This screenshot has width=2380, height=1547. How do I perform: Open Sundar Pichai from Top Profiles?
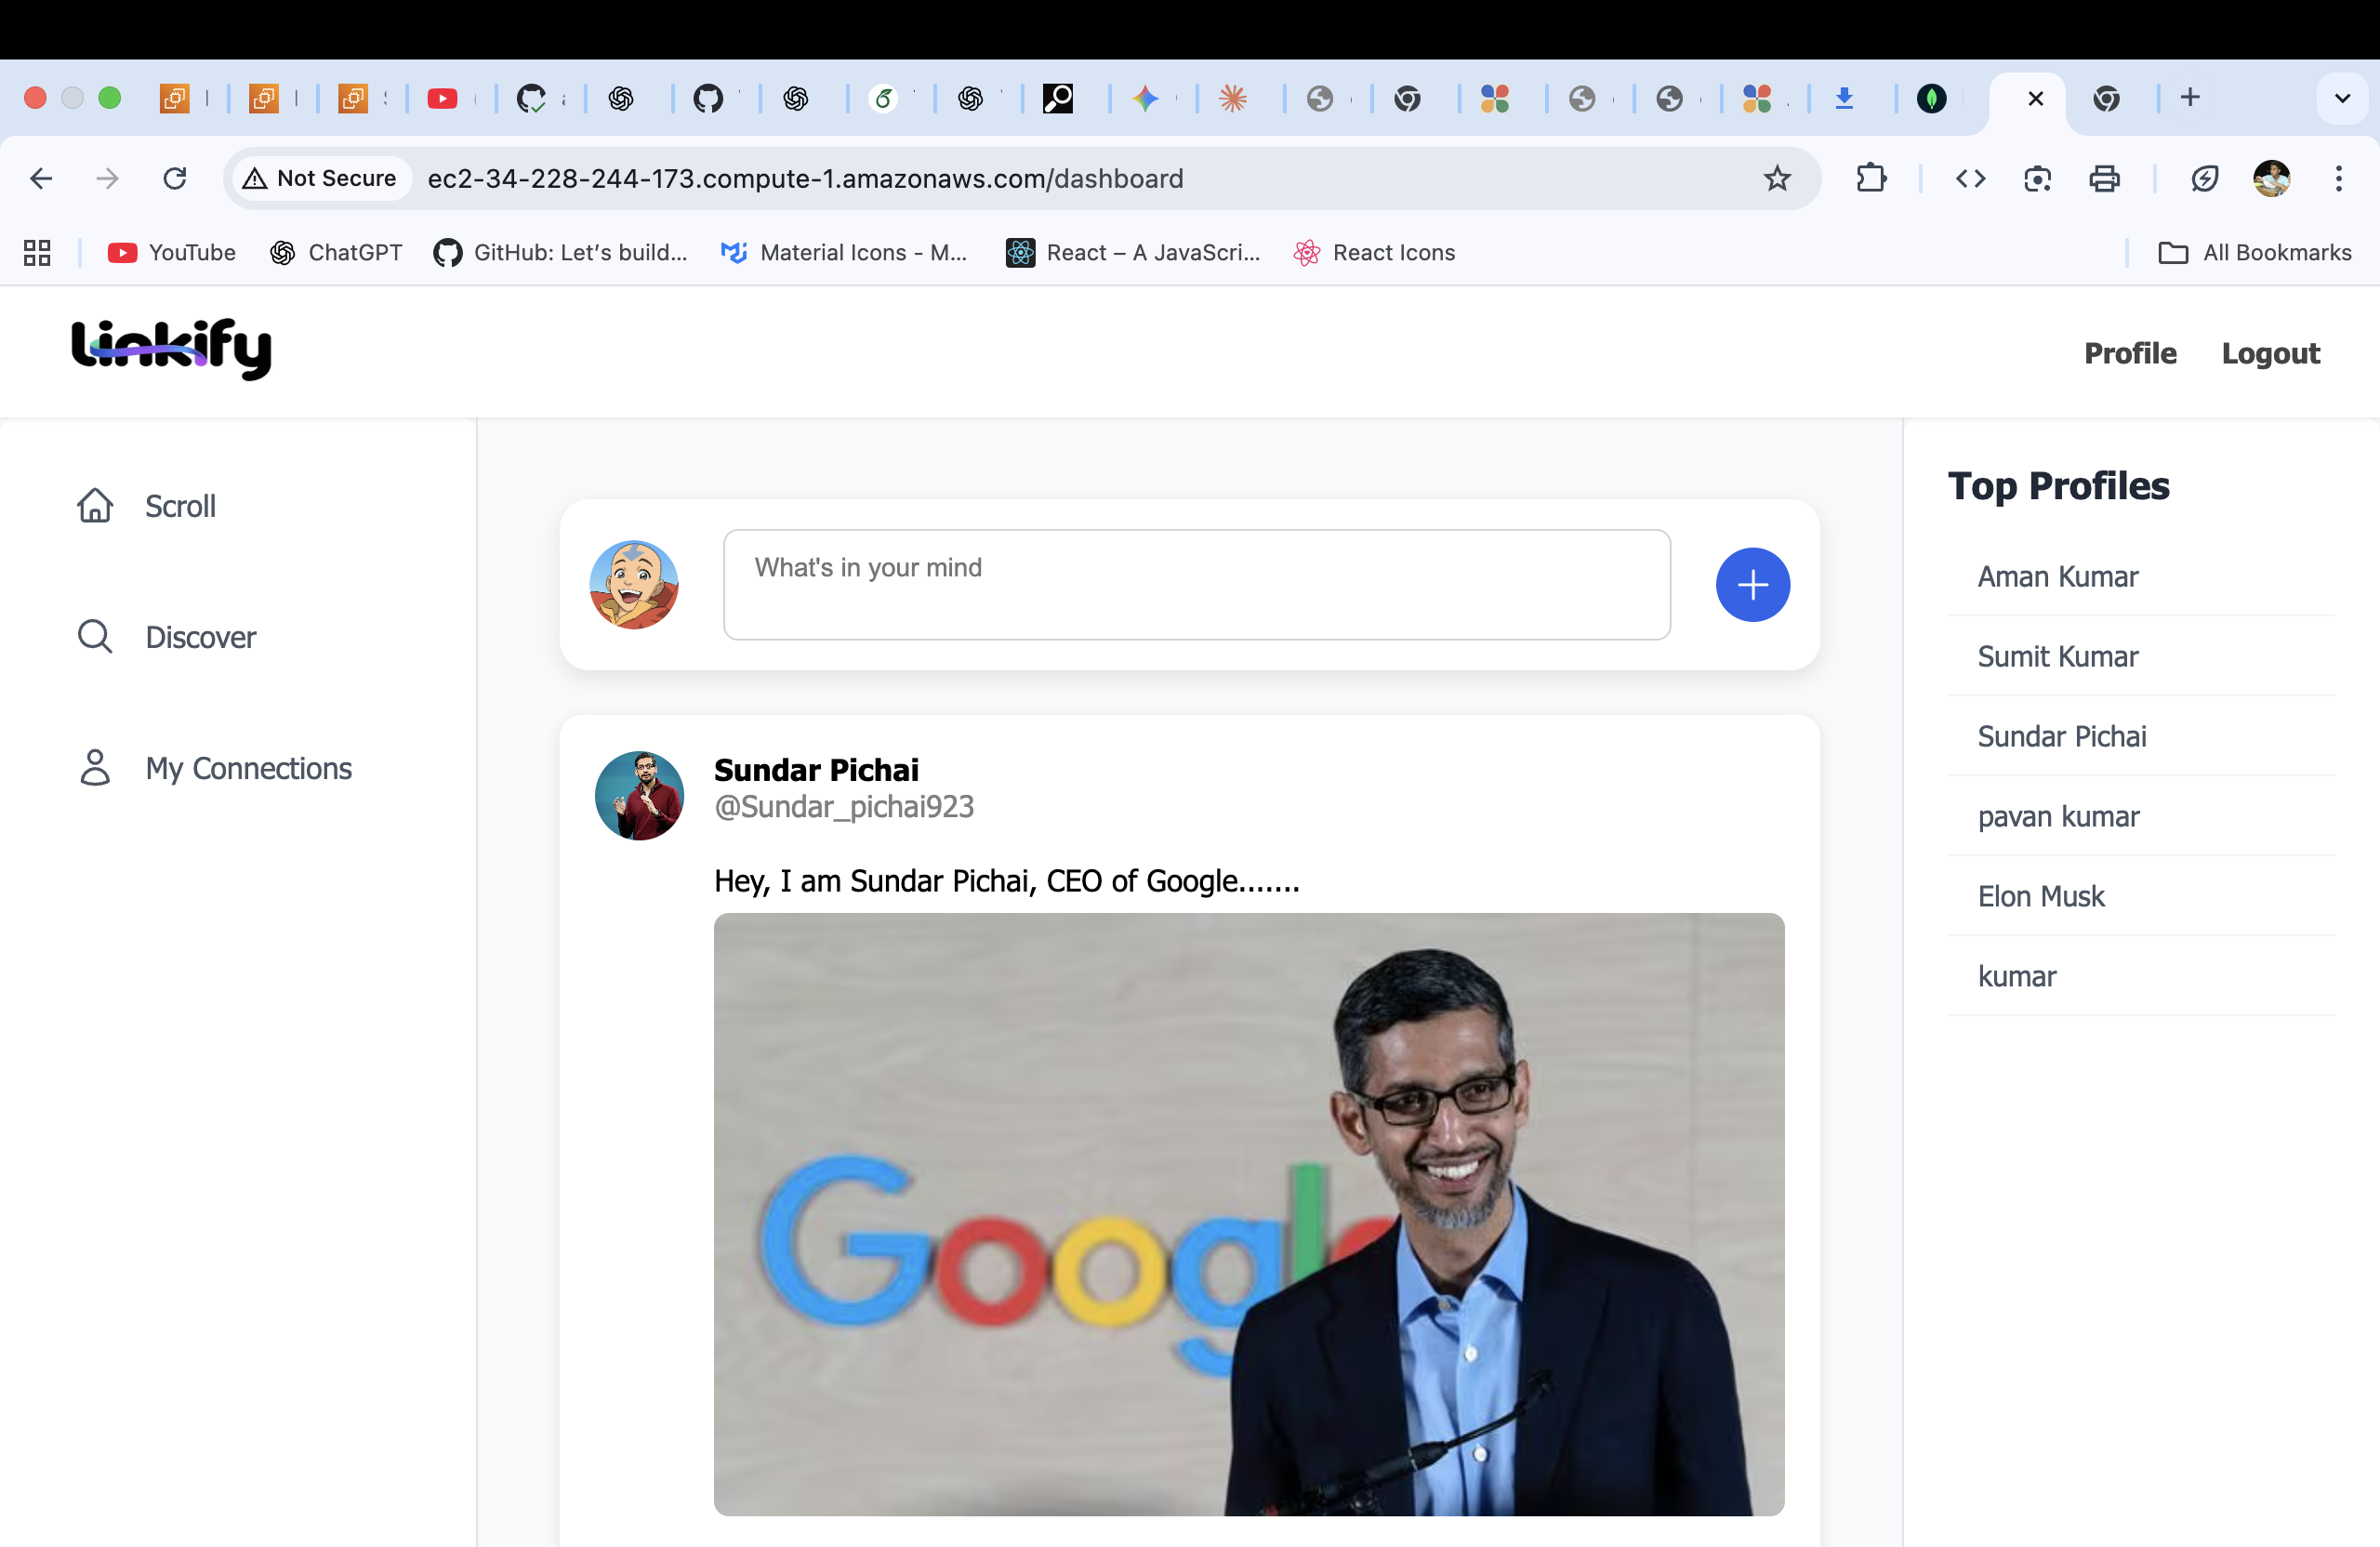pos(2062,737)
